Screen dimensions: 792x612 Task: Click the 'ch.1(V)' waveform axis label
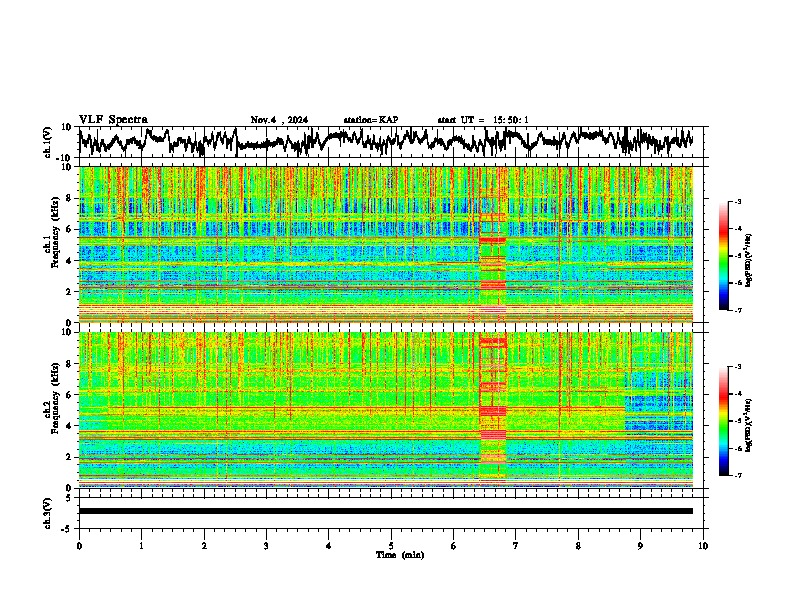tap(47, 142)
